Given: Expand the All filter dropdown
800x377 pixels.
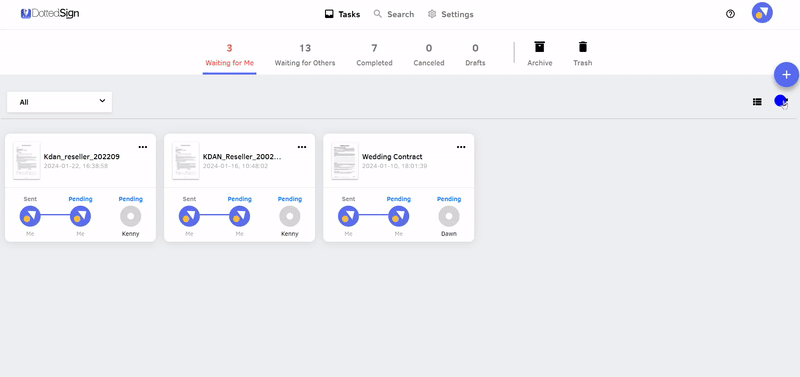Looking at the screenshot, I should tap(60, 102).
